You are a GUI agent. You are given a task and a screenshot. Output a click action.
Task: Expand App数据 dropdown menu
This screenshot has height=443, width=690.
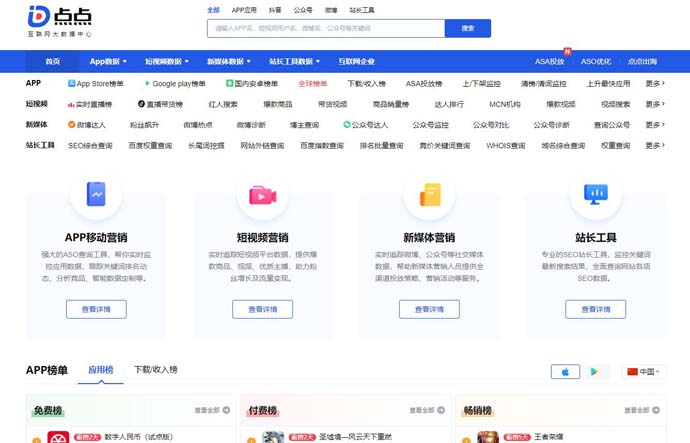[x=108, y=61]
